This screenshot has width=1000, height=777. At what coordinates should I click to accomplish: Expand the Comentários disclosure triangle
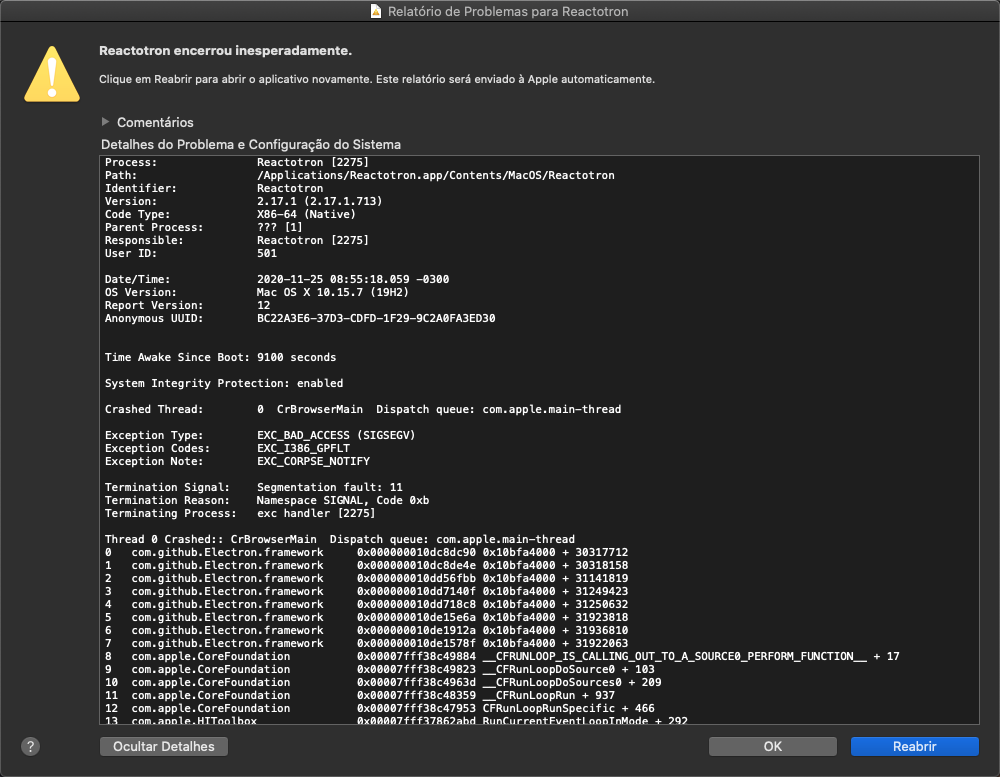(106, 122)
